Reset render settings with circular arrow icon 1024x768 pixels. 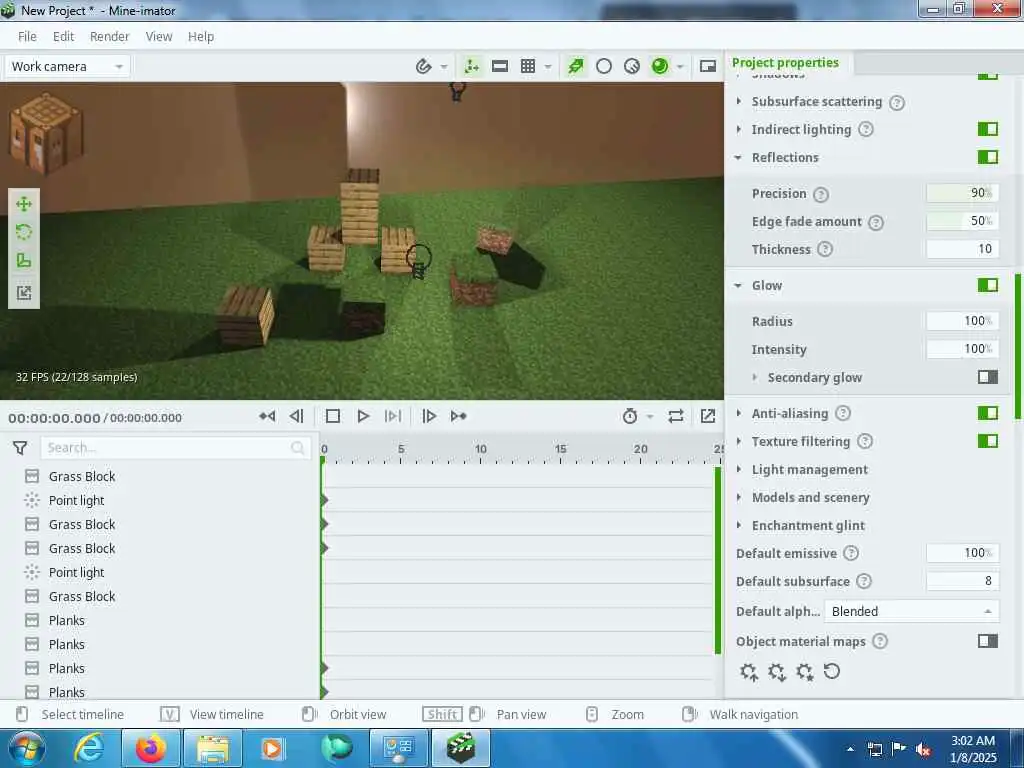(831, 671)
